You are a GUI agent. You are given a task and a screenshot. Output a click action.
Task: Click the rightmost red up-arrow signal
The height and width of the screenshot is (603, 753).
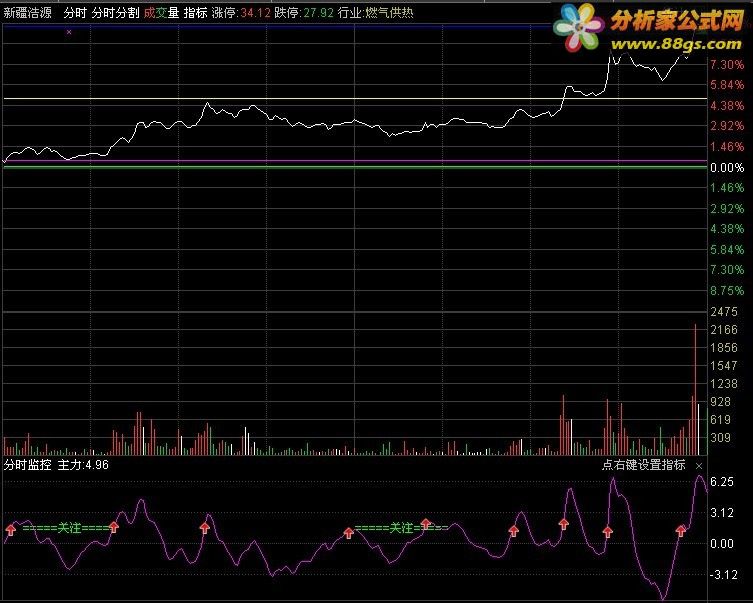(681, 531)
